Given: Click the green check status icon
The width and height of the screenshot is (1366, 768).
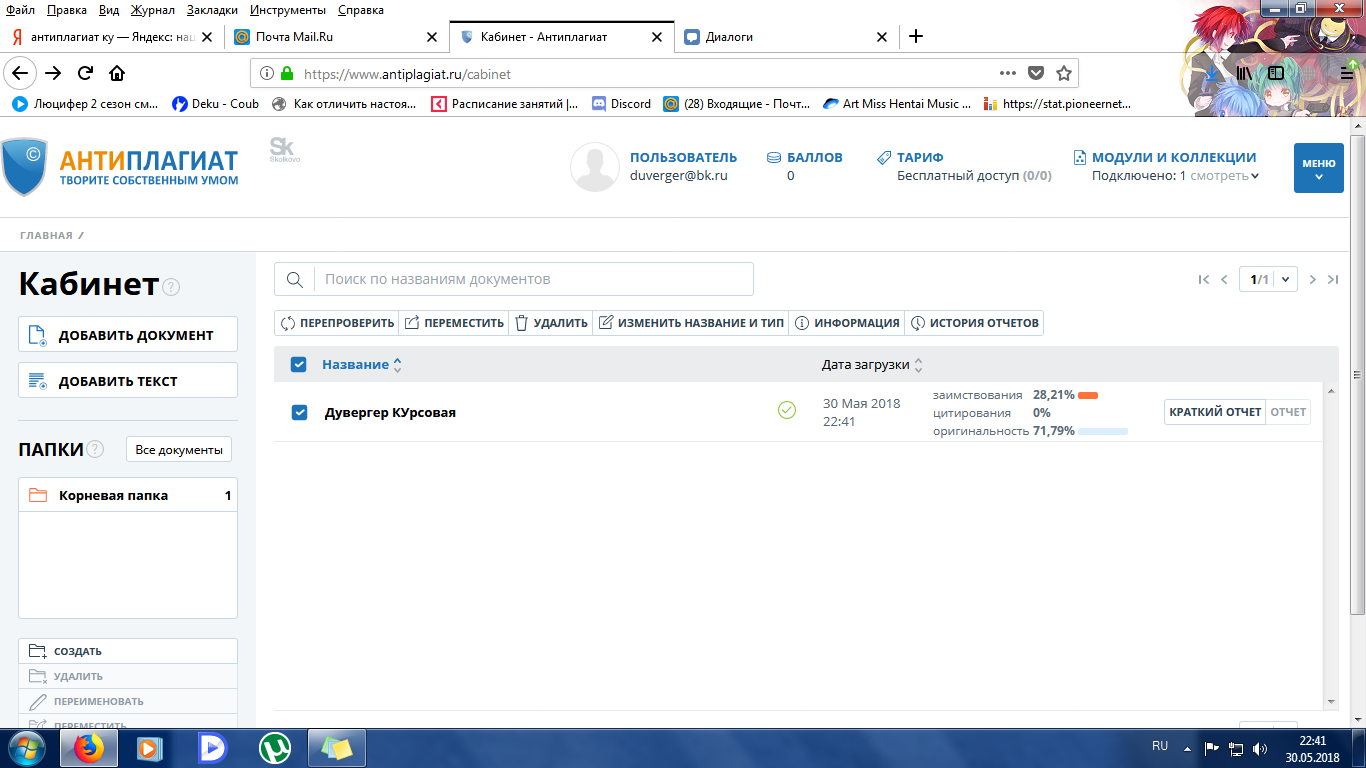Looking at the screenshot, I should (787, 410).
